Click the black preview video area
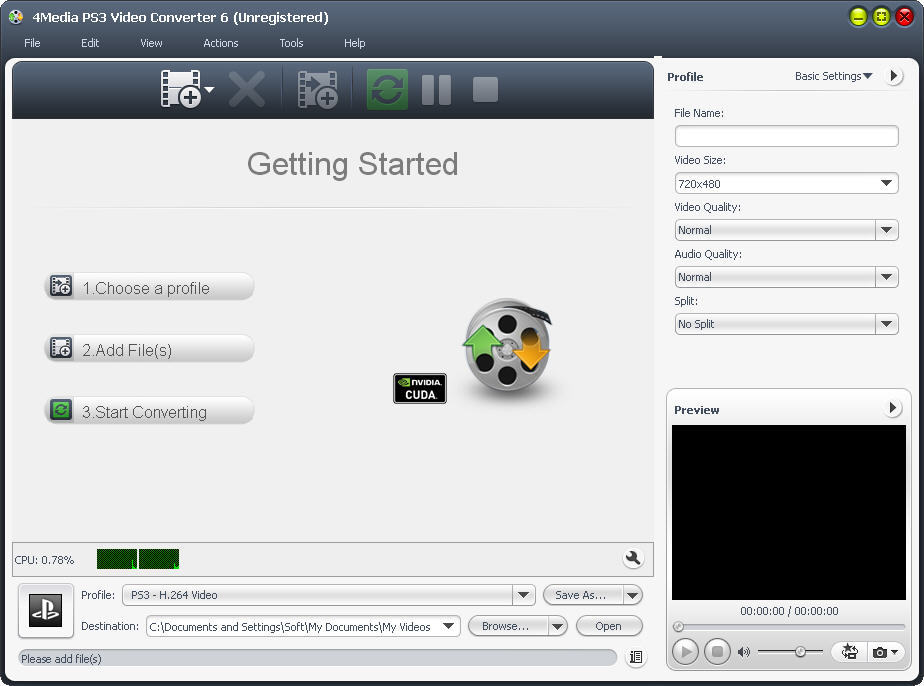This screenshot has width=924, height=686. (x=788, y=512)
